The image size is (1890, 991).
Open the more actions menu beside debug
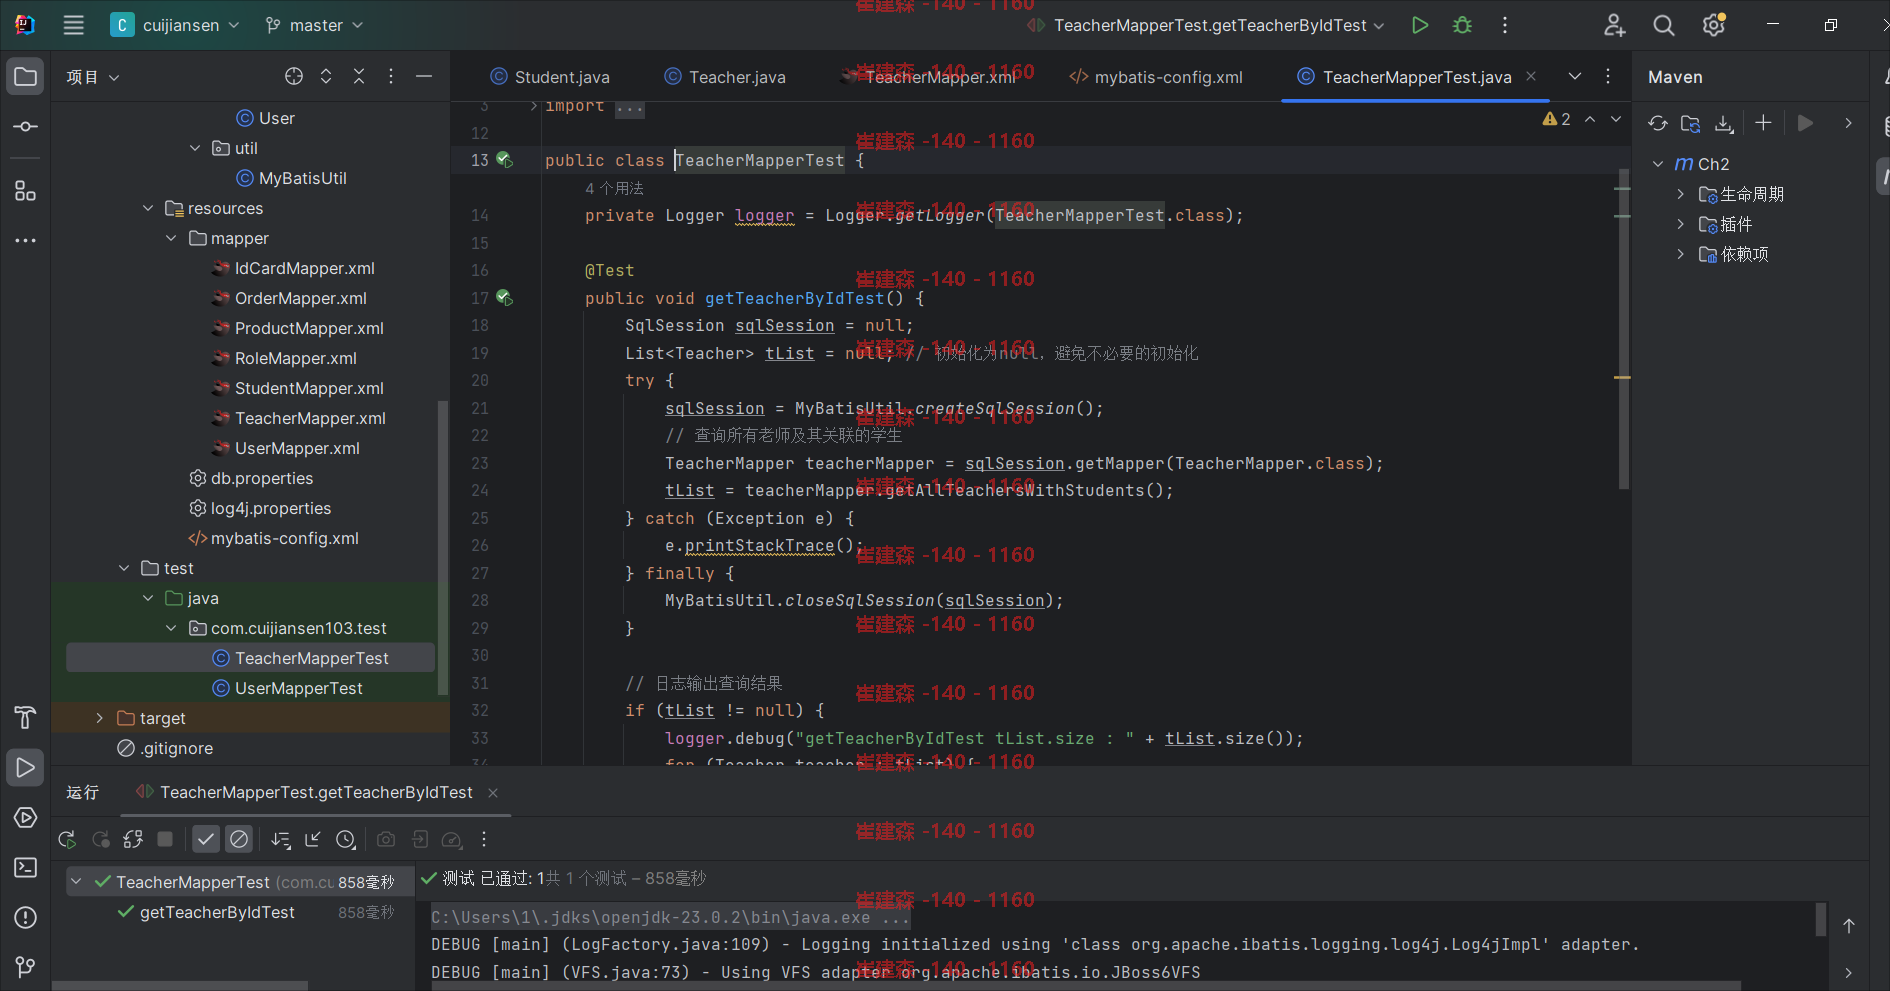1505,25
